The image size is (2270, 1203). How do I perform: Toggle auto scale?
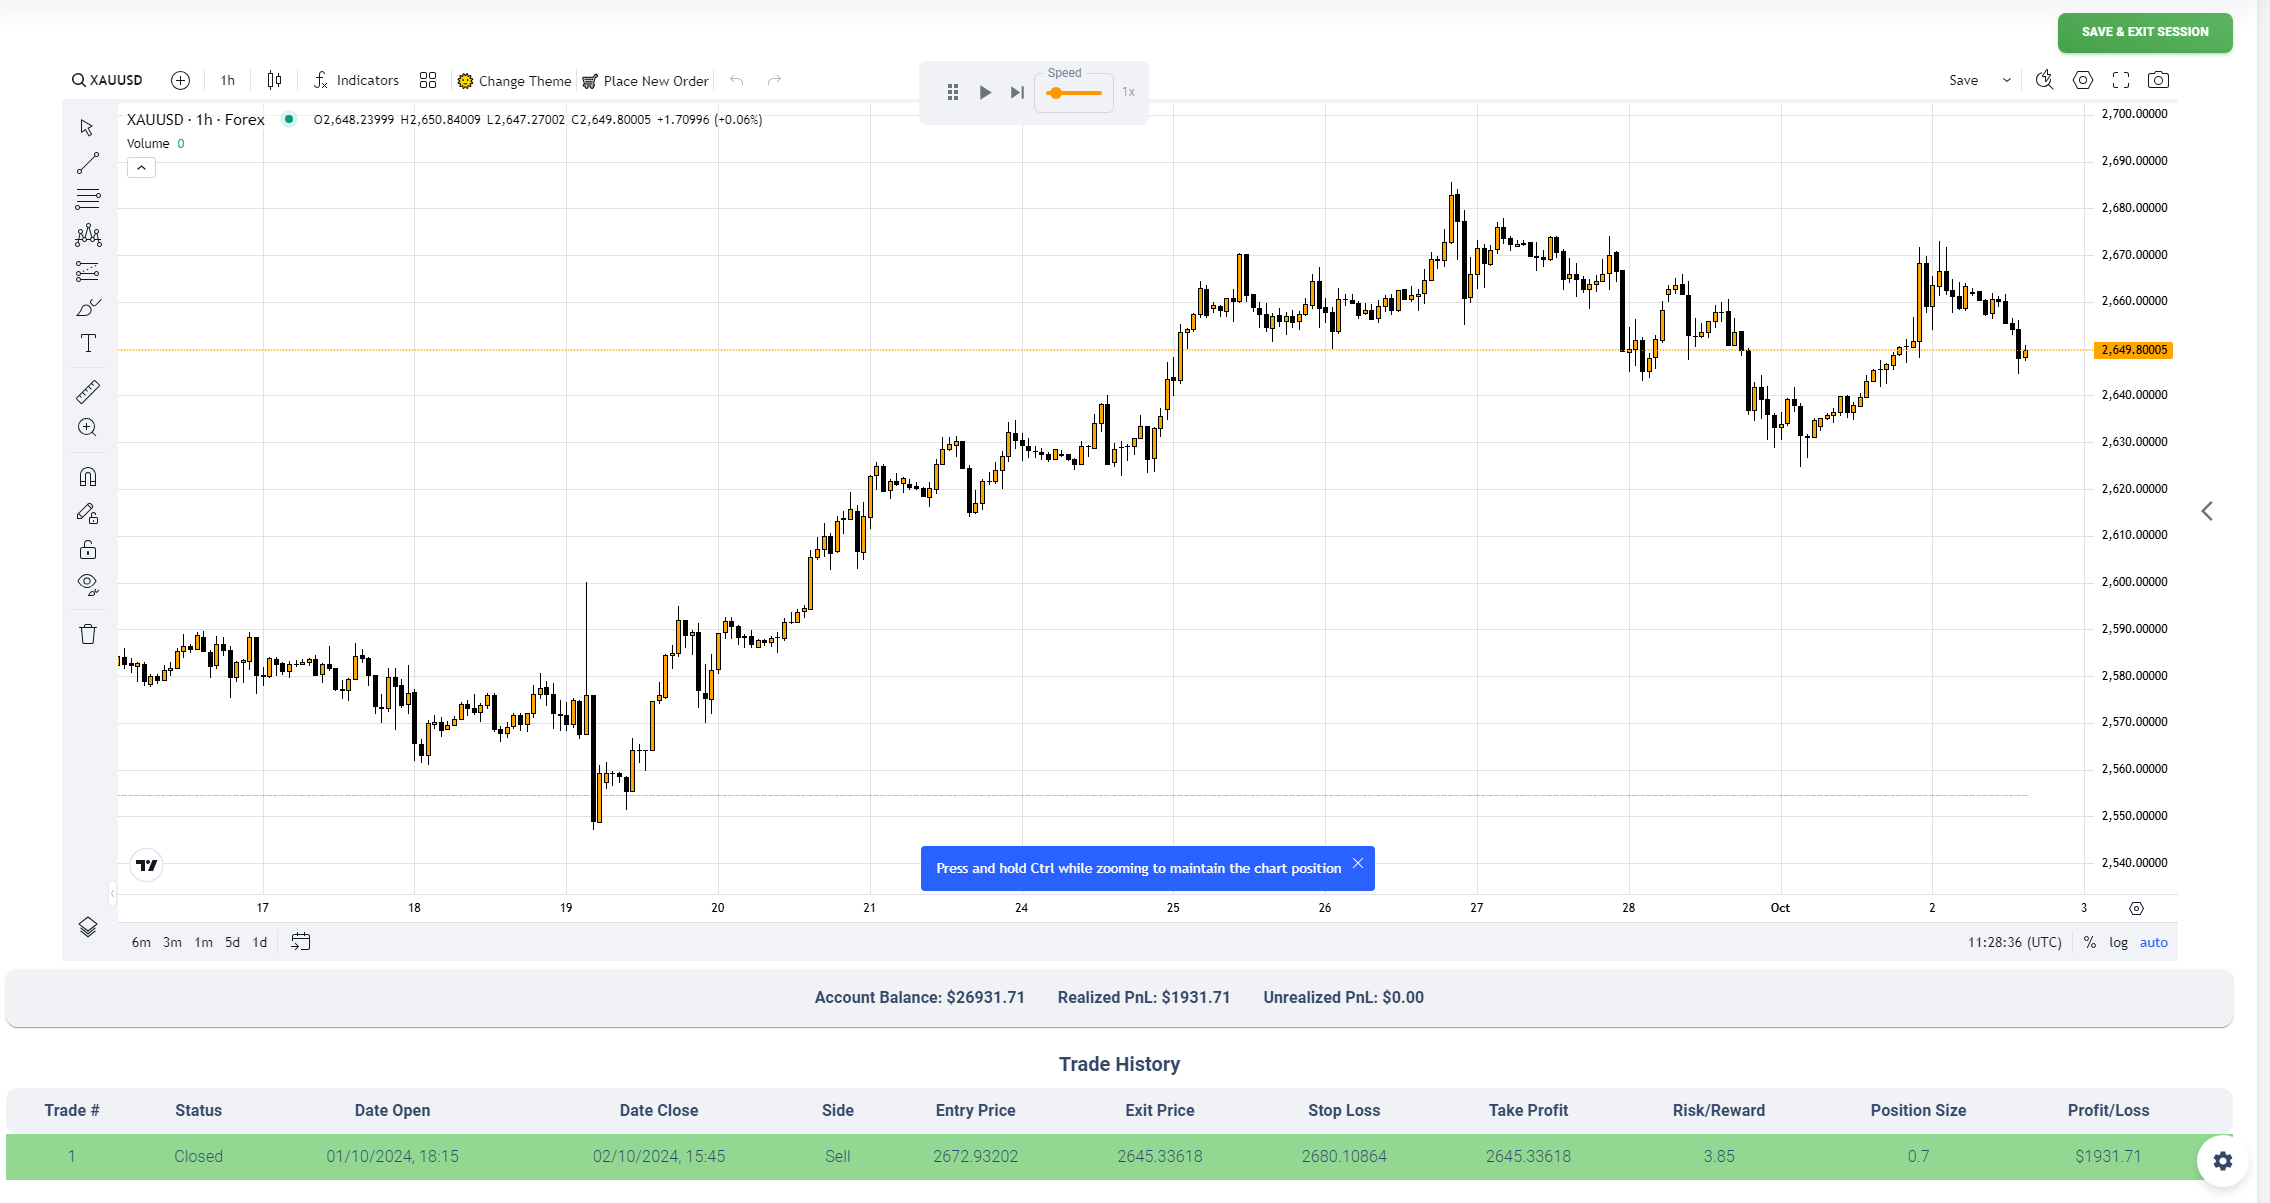[x=2153, y=942]
